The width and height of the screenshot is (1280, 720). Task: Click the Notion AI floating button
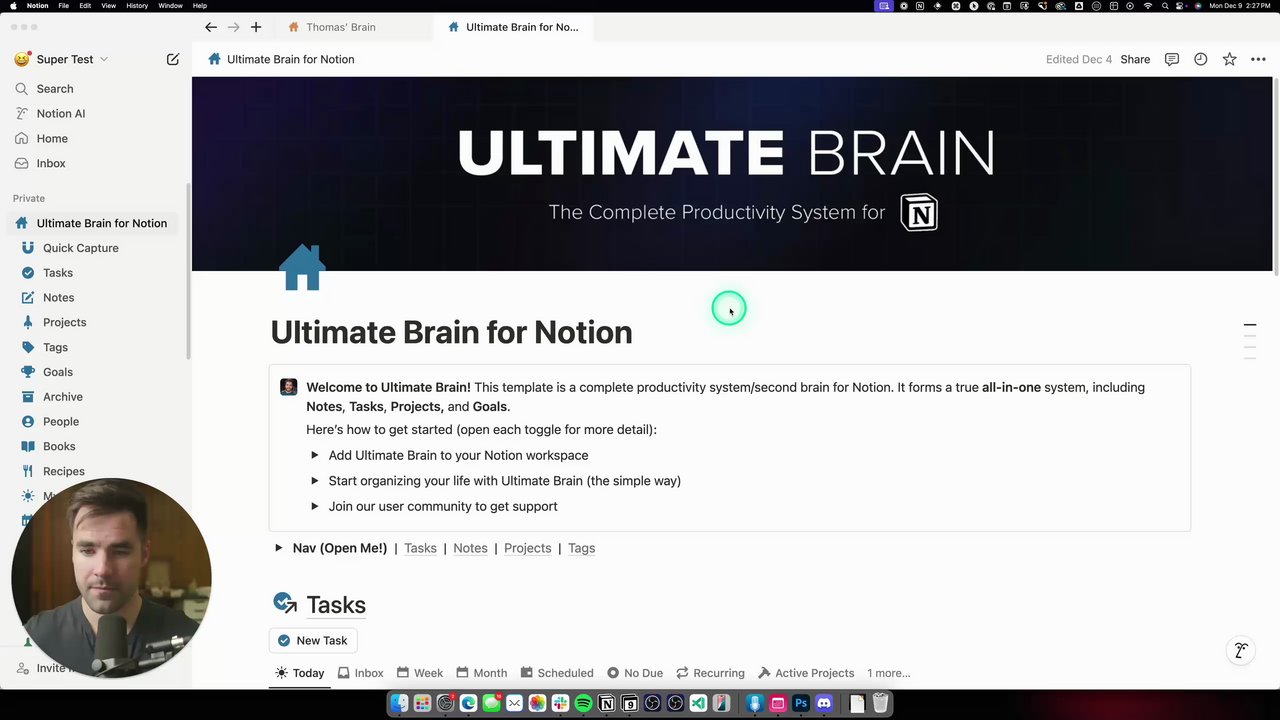tap(1241, 651)
